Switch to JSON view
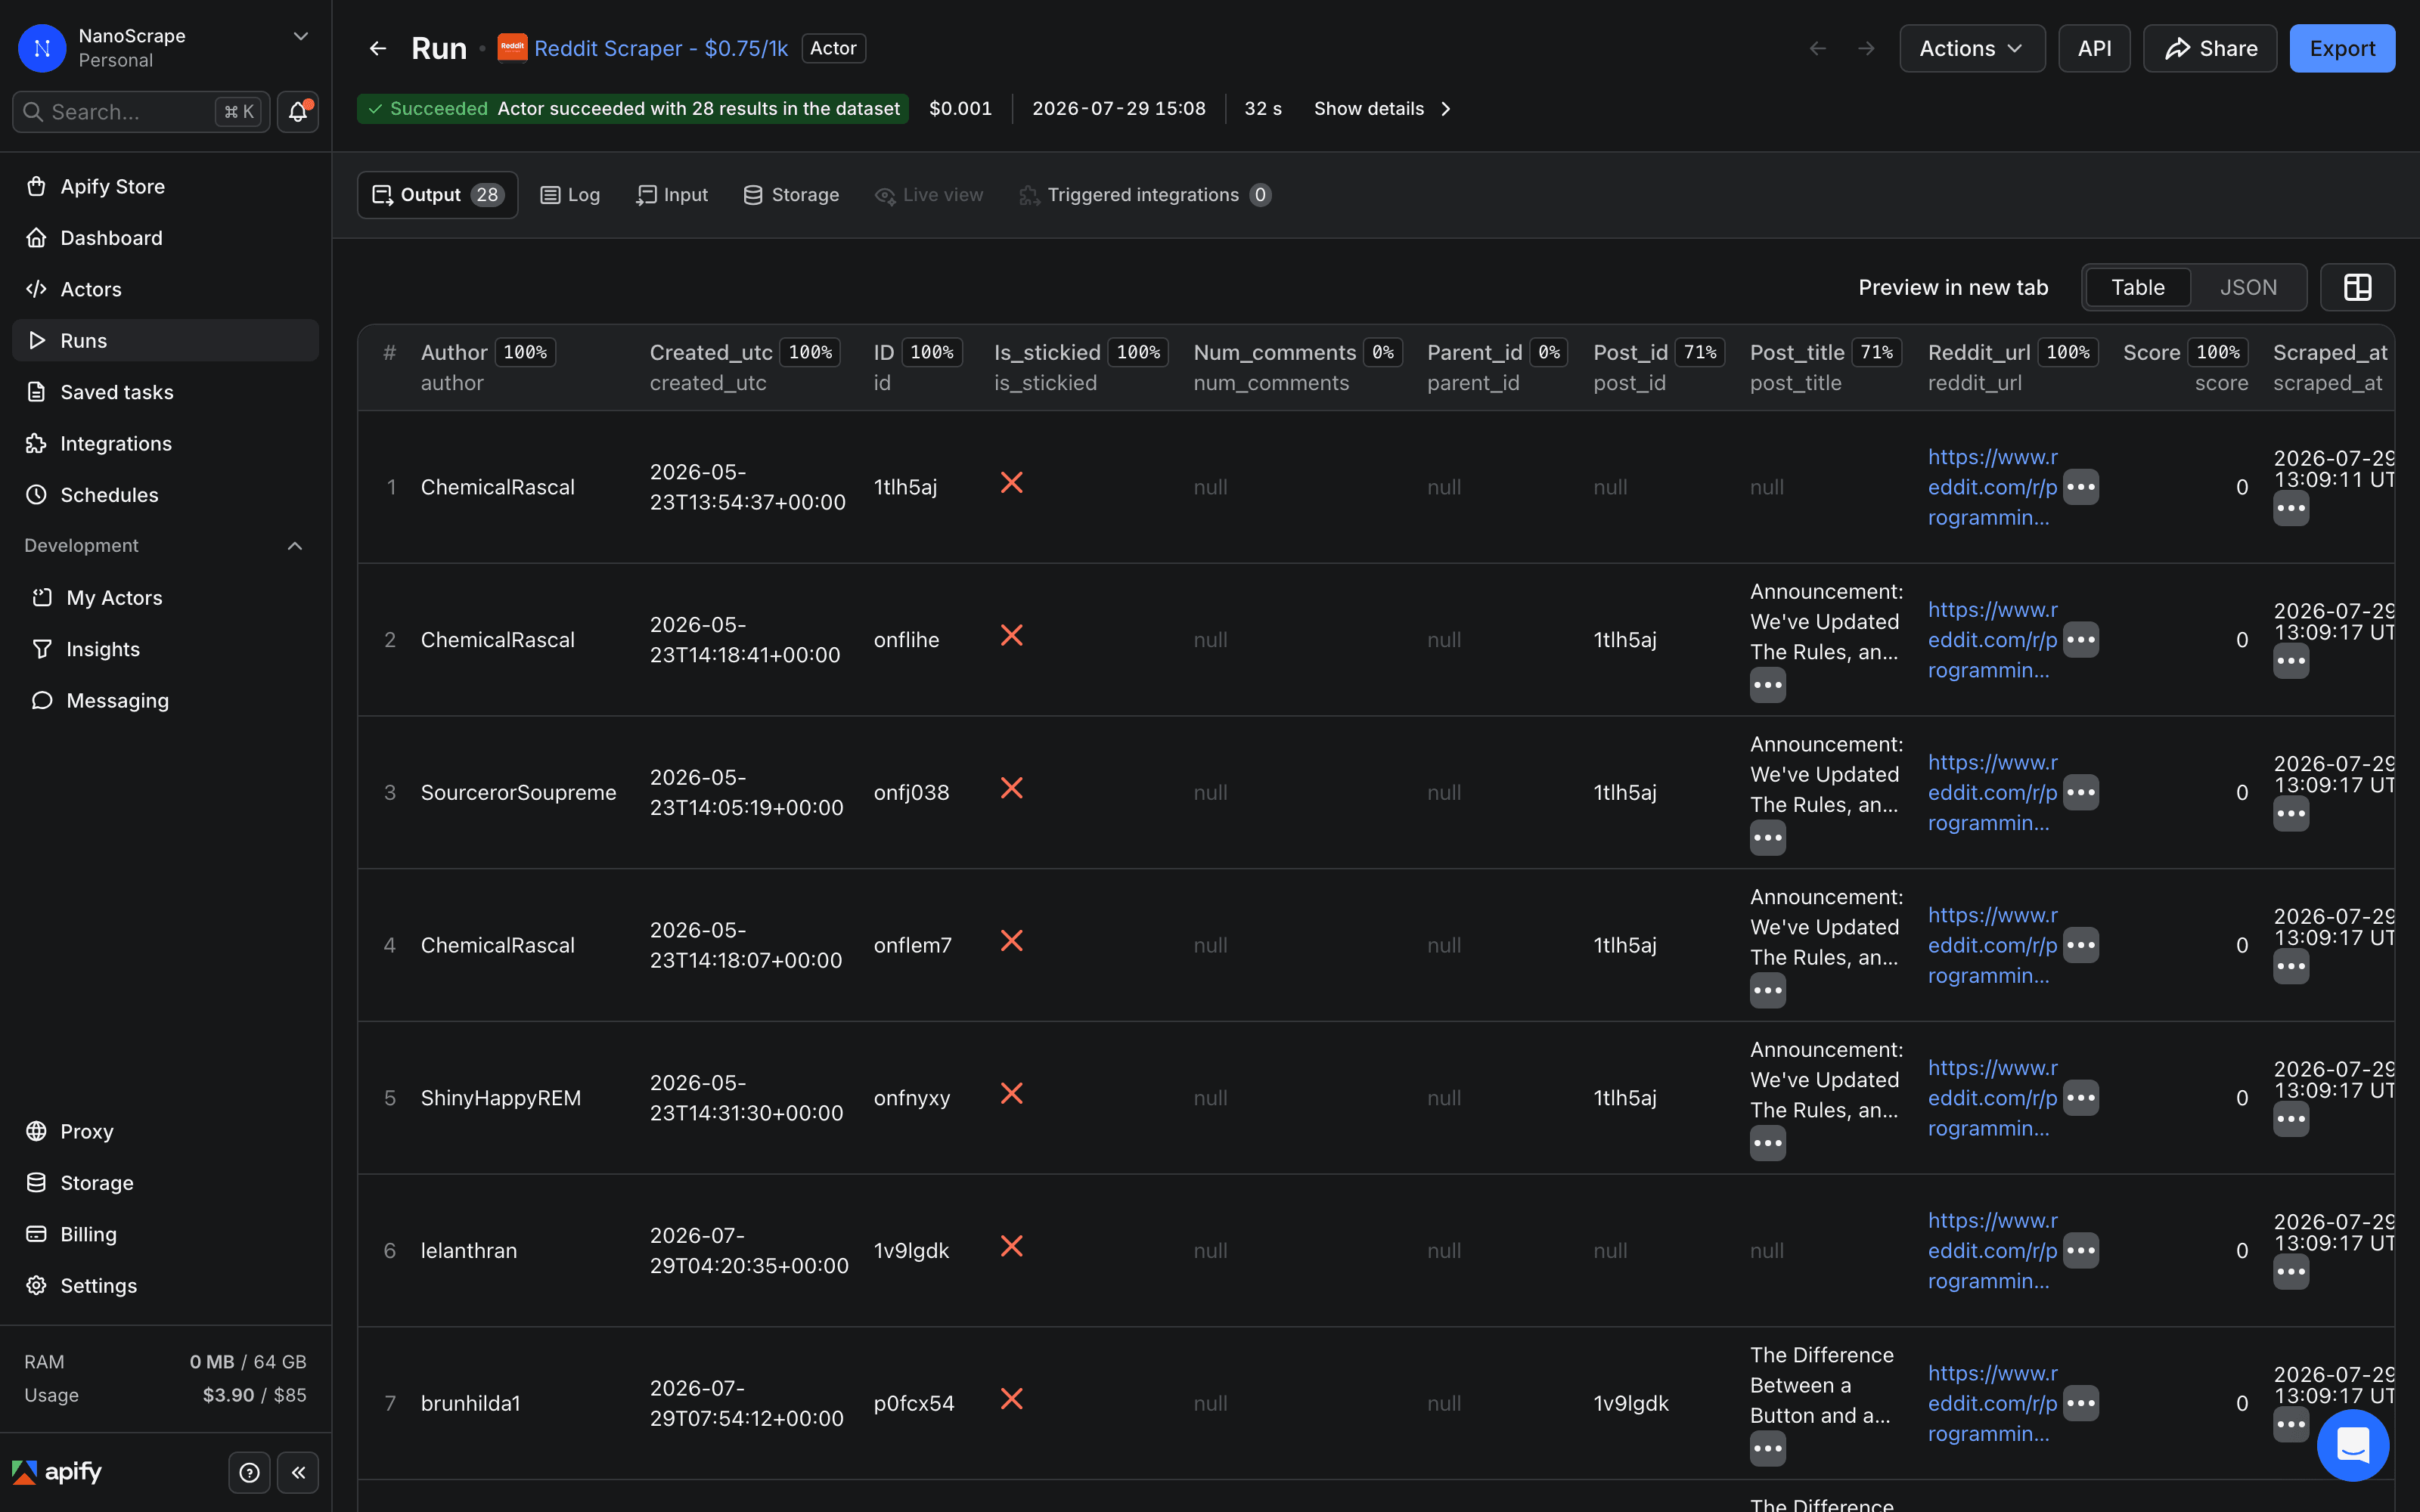Viewport: 2420px width, 1512px height. coord(2248,288)
